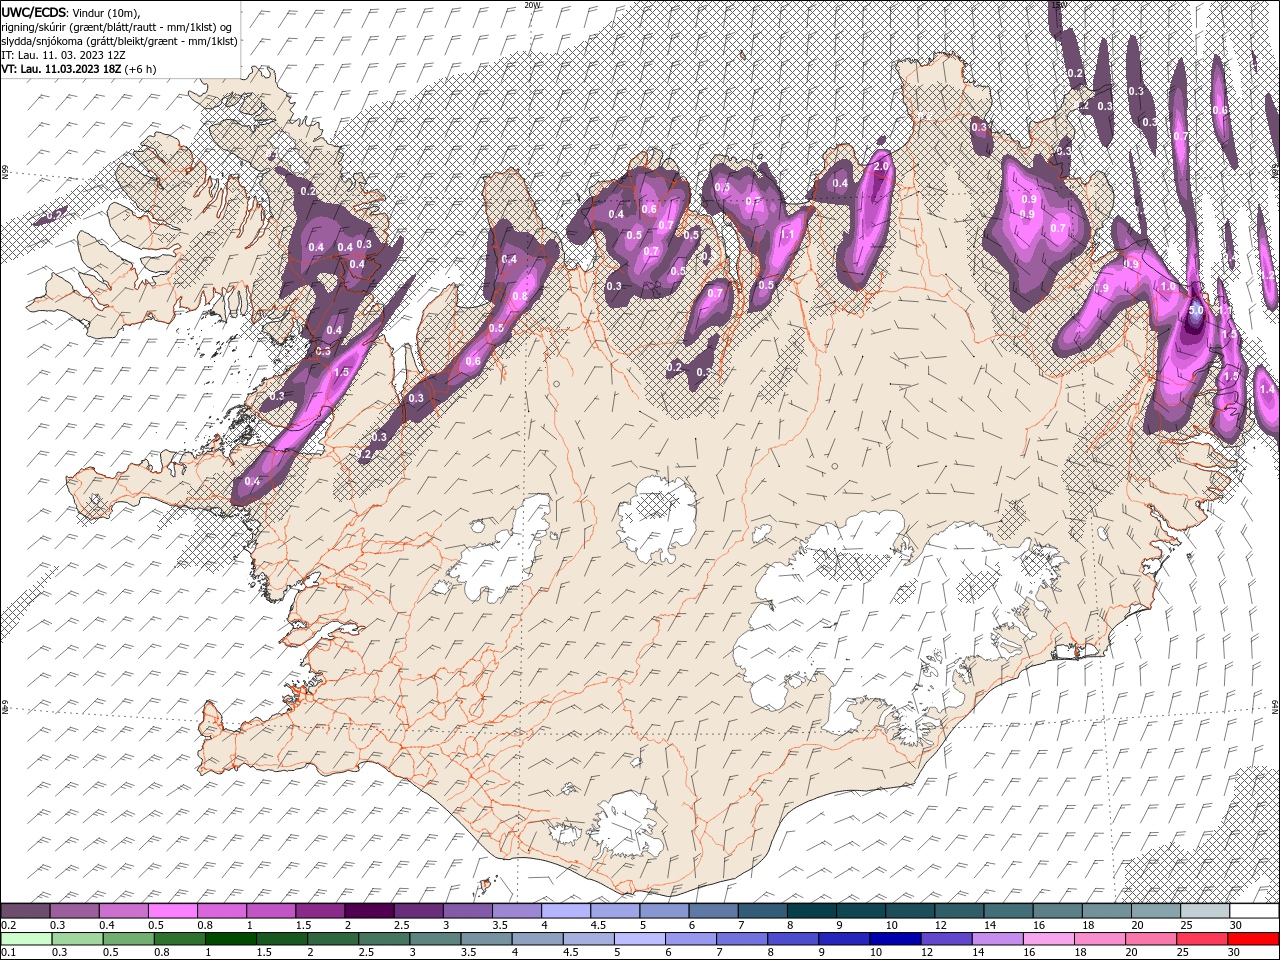The image size is (1280, 960).
Task: Click the light green 0.1 rain legend swatch
Action: click(x=25, y=938)
